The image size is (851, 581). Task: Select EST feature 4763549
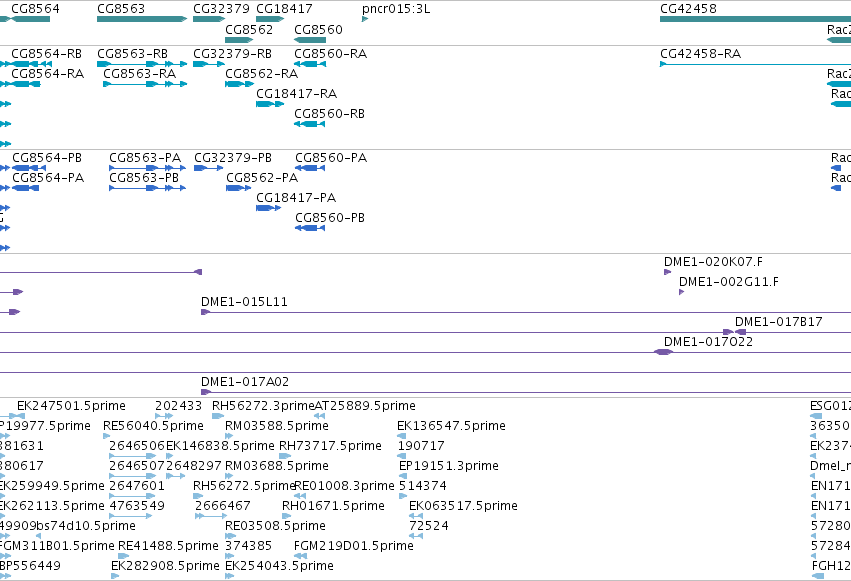130,516
